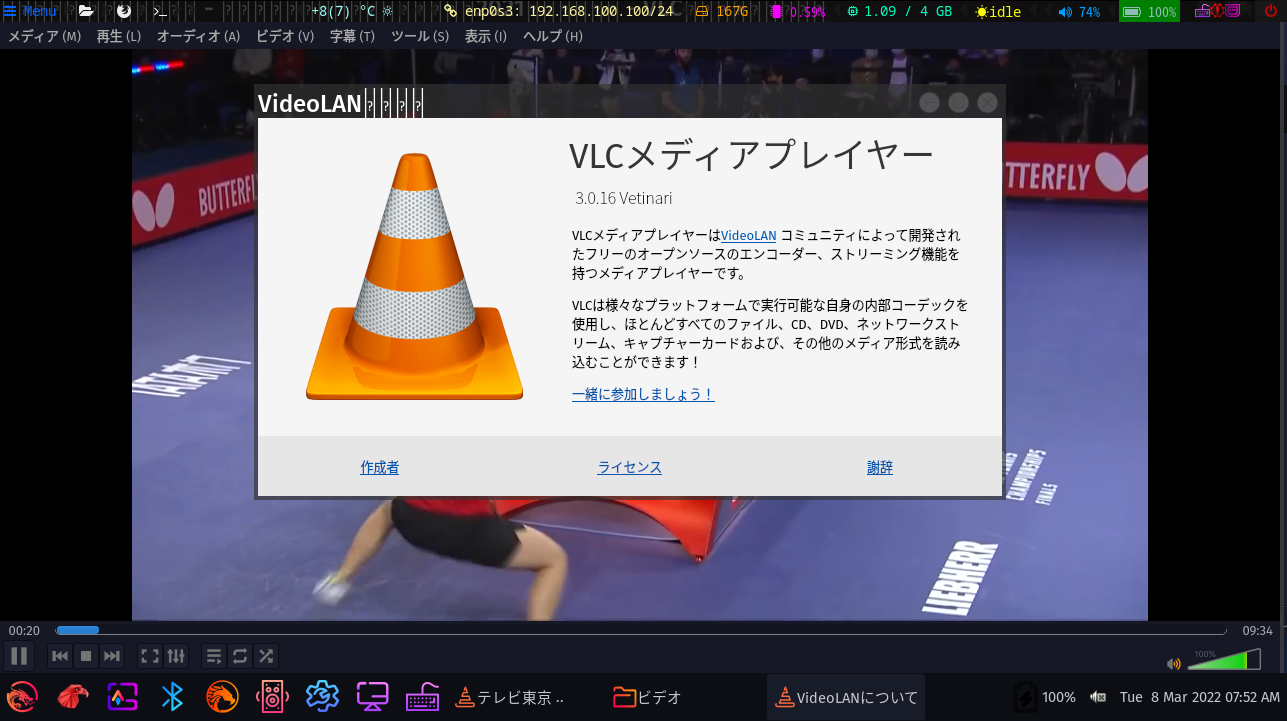Click 一緒に参加しましょう！ link
Image resolution: width=1287 pixels, height=721 pixels.
pyautogui.click(x=643, y=394)
